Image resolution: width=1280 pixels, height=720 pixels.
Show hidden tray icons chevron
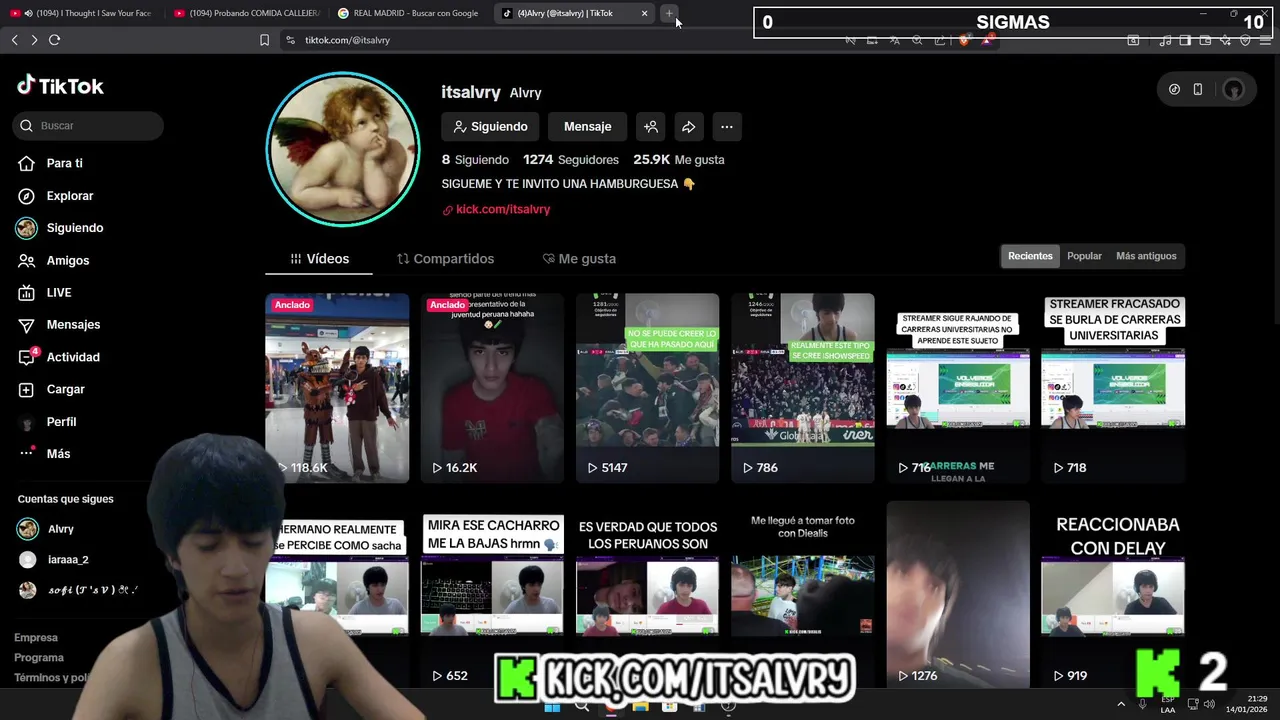pos(1121,705)
